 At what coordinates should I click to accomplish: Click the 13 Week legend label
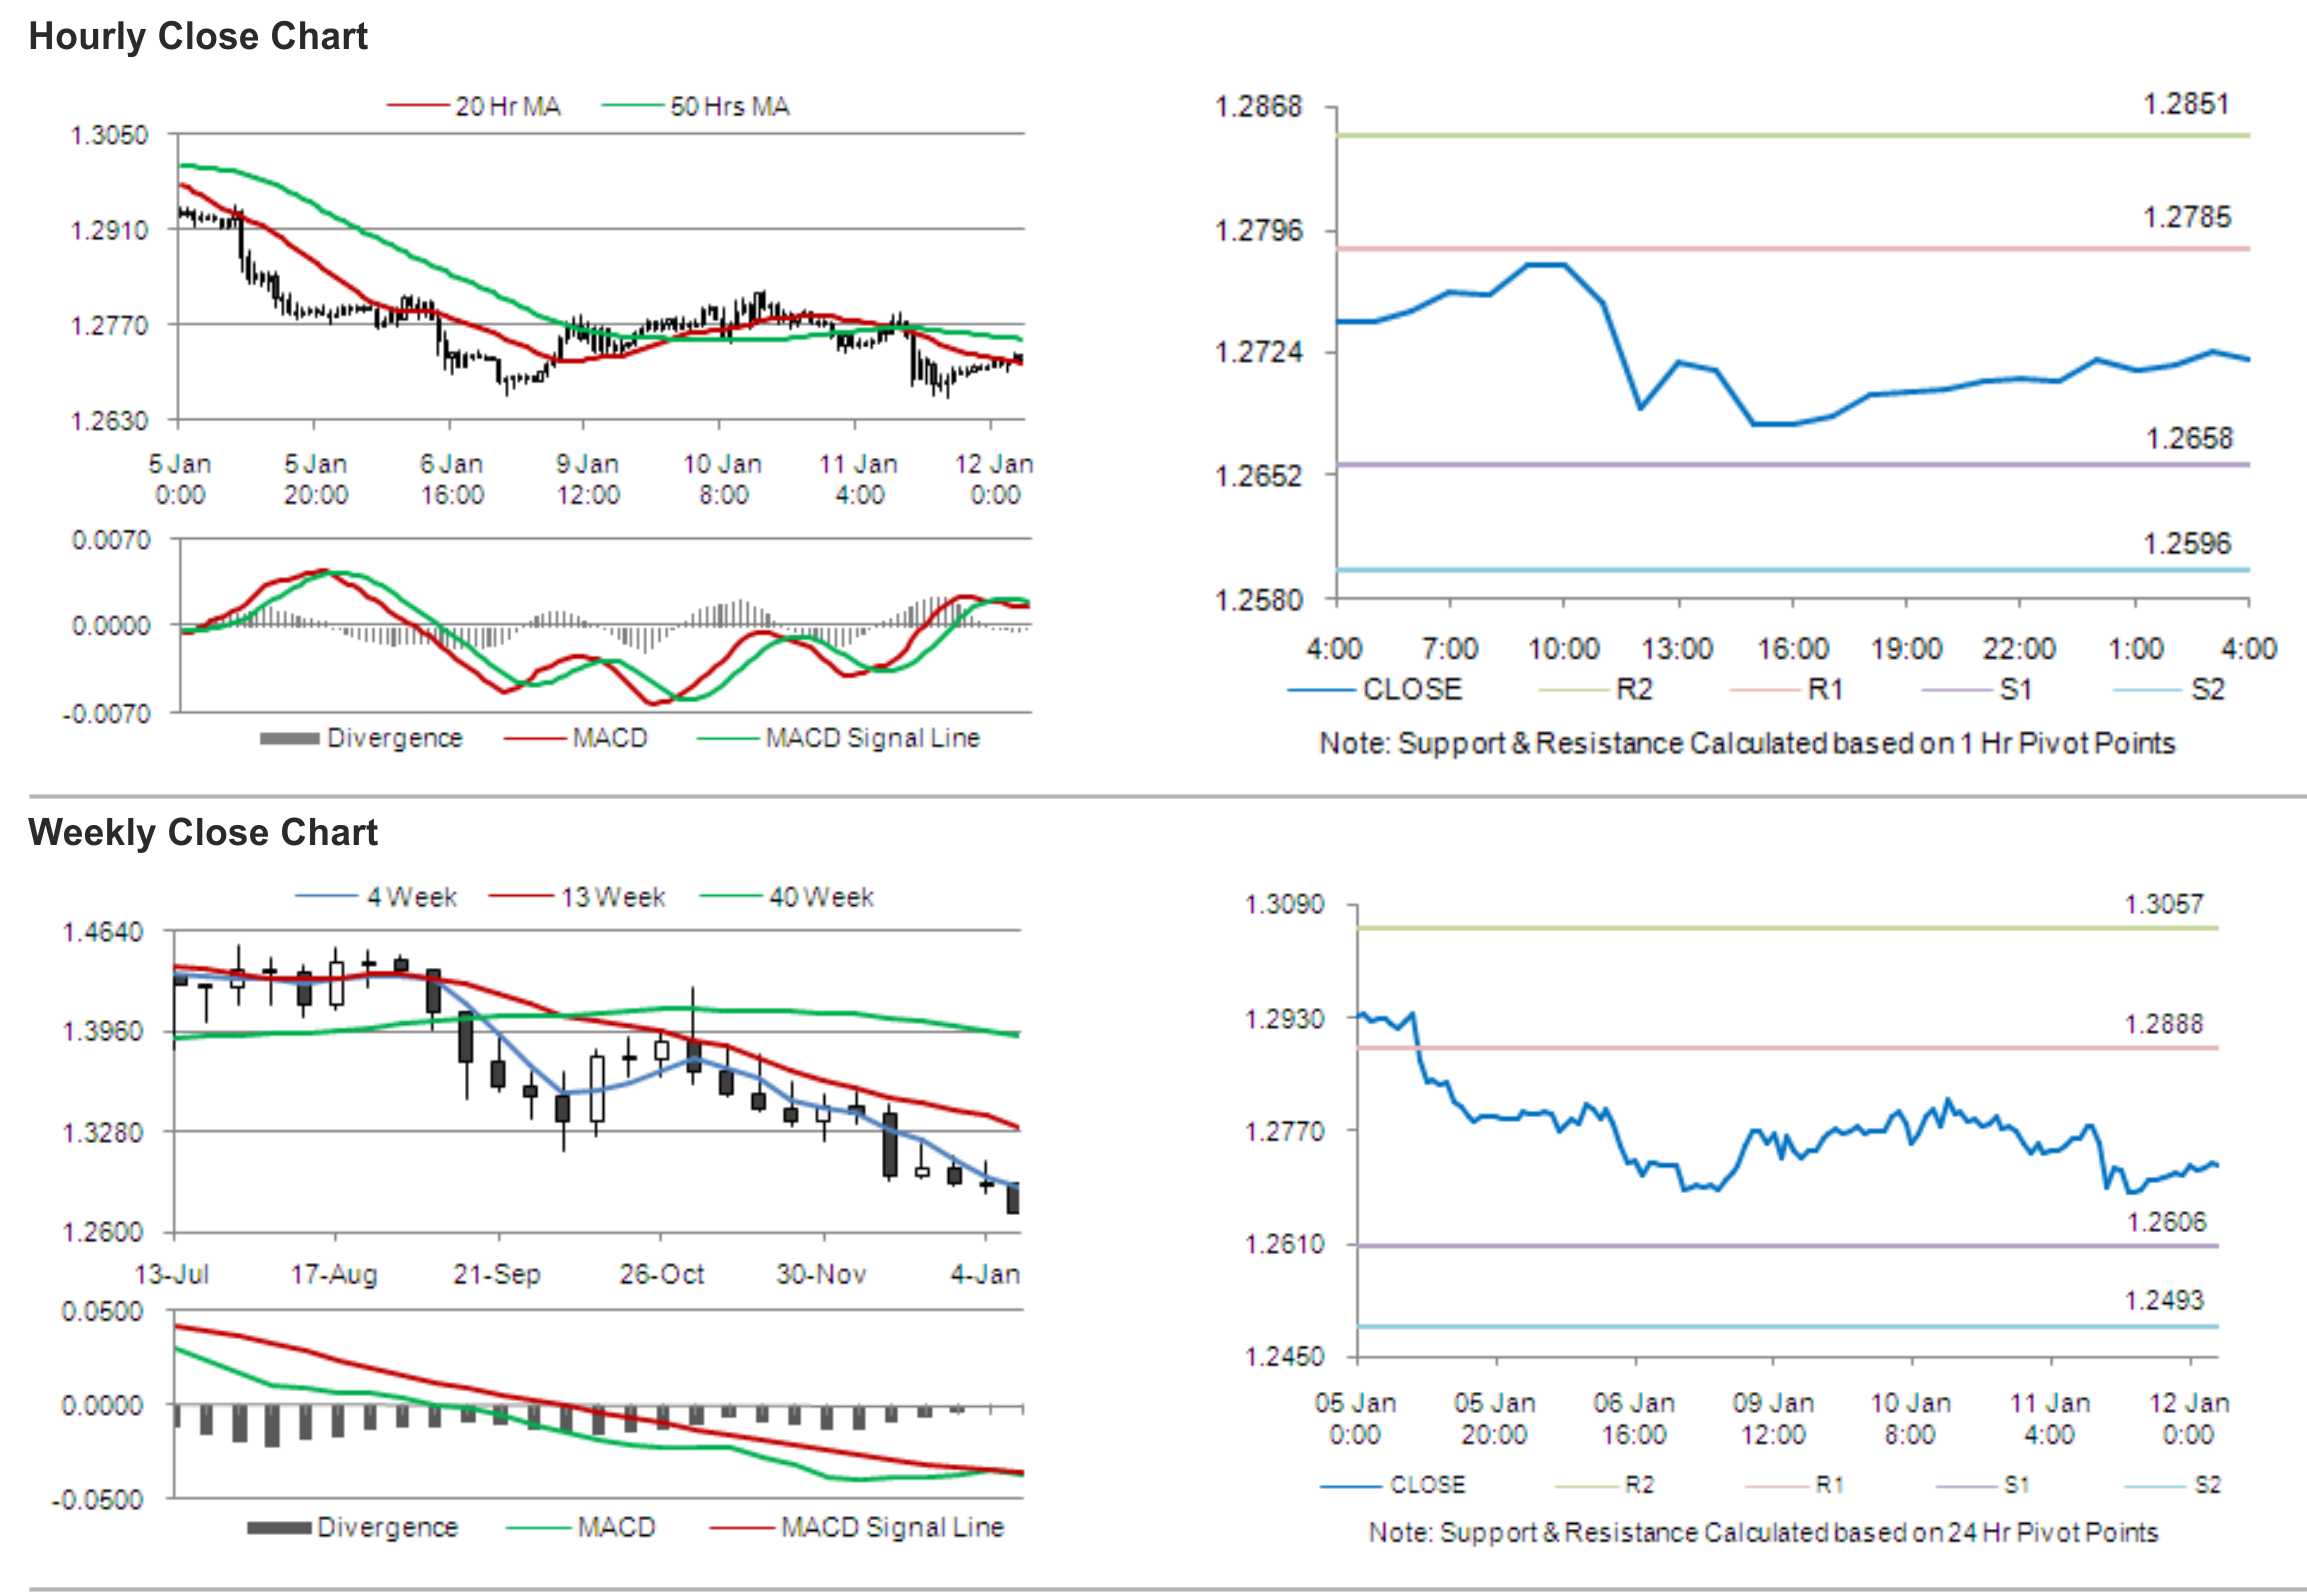point(613,897)
